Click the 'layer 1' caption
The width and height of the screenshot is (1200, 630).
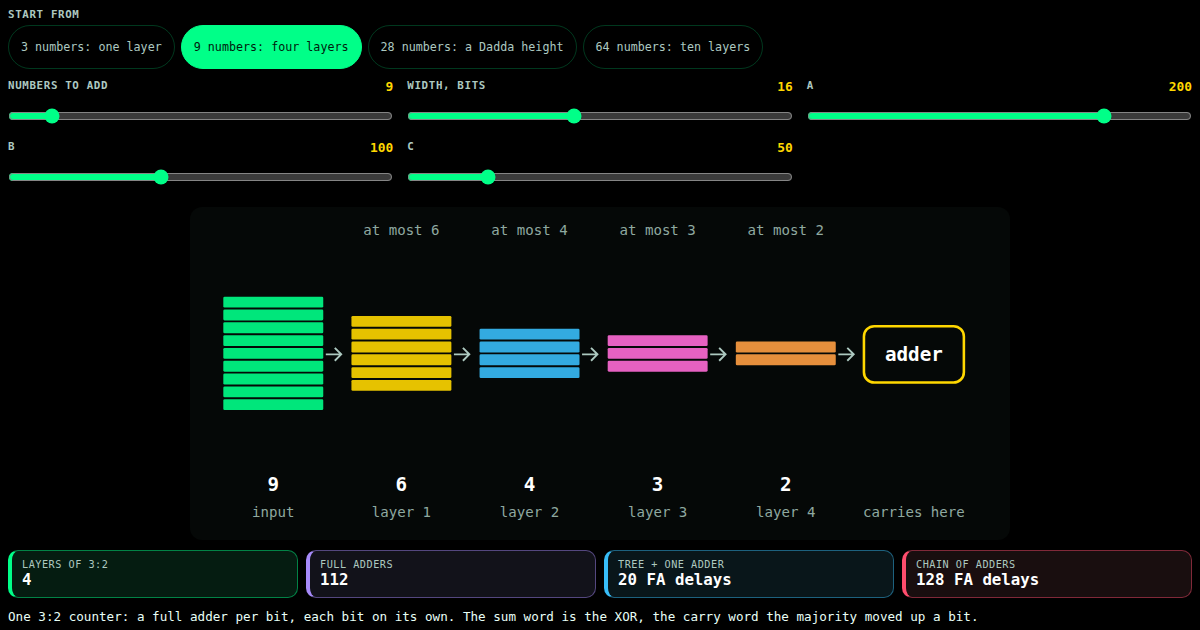(401, 512)
